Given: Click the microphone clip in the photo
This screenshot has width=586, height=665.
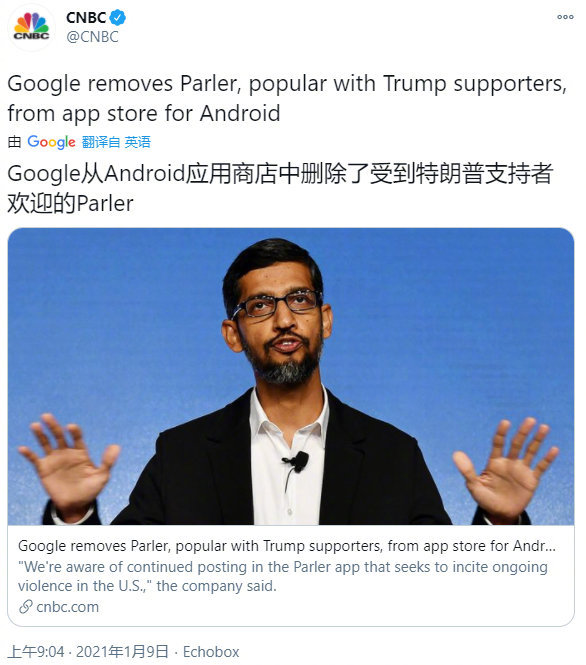Looking at the screenshot, I should pyautogui.click(x=297, y=462).
